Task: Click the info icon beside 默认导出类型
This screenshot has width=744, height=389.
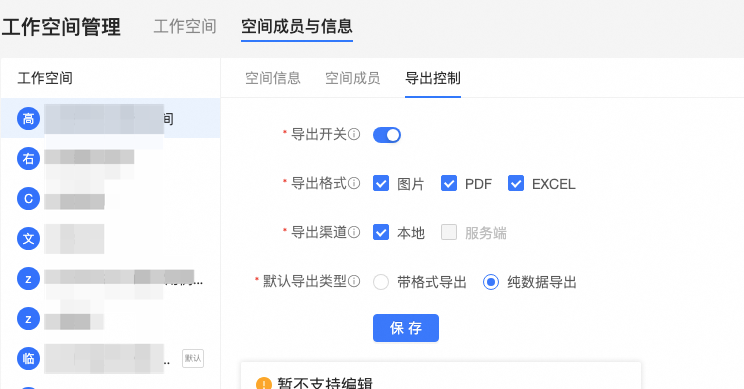Action: [354, 281]
